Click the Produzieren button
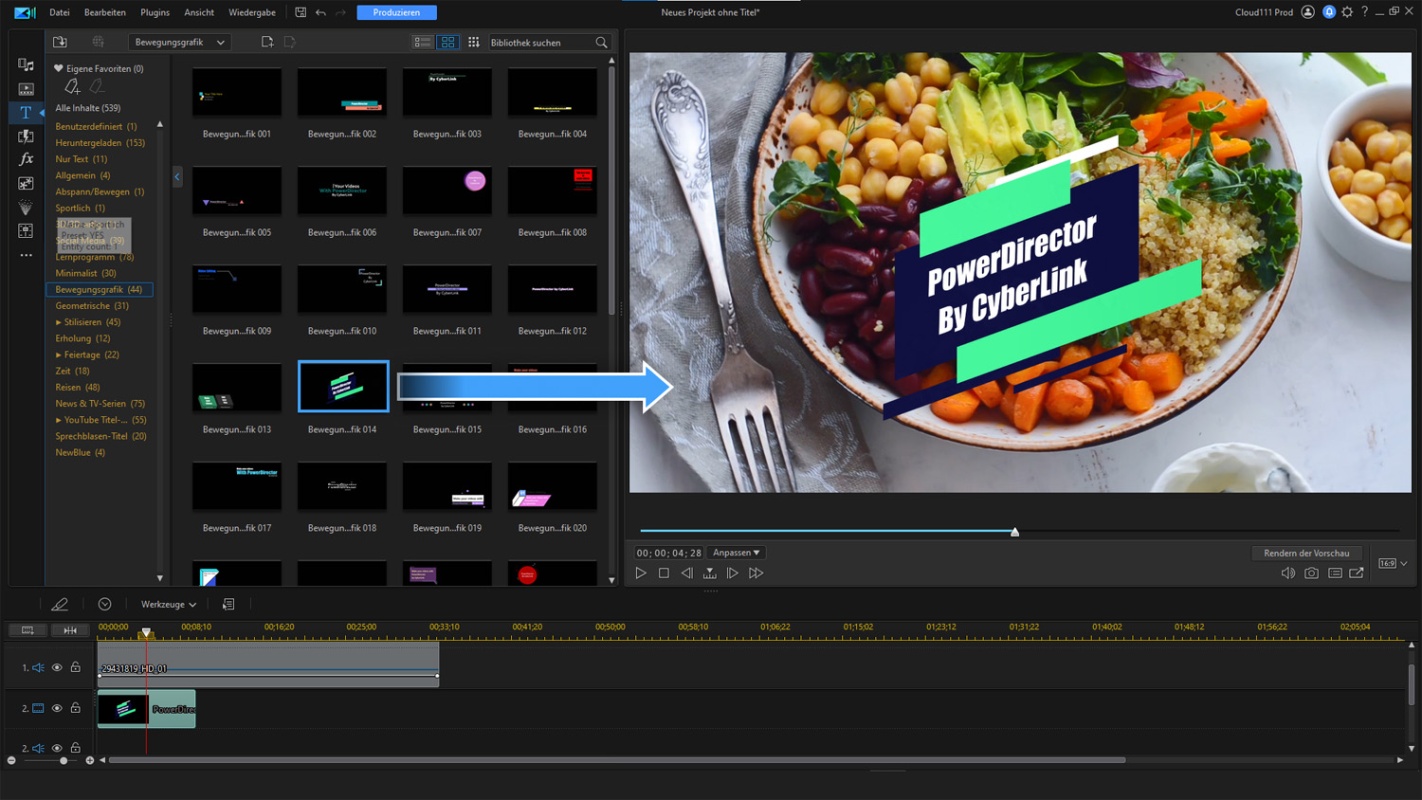 pyautogui.click(x=397, y=12)
